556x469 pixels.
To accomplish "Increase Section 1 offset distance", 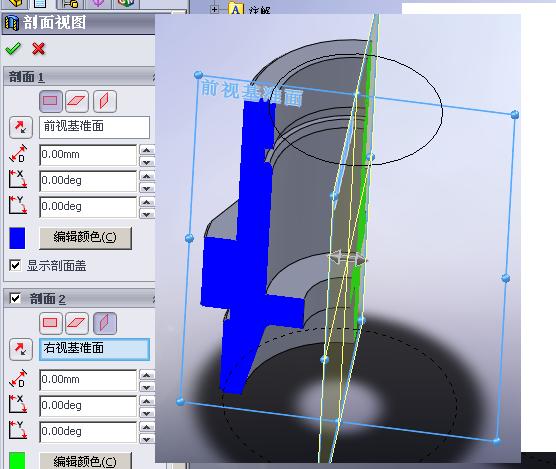I will [147, 150].
